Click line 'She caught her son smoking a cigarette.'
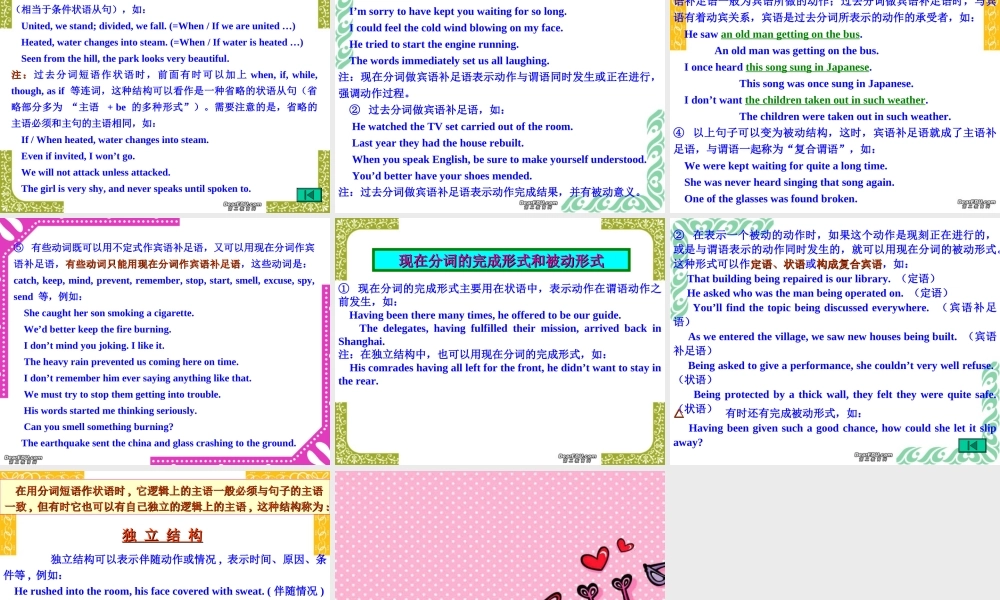Image resolution: width=1000 pixels, height=600 pixels. click(x=109, y=313)
